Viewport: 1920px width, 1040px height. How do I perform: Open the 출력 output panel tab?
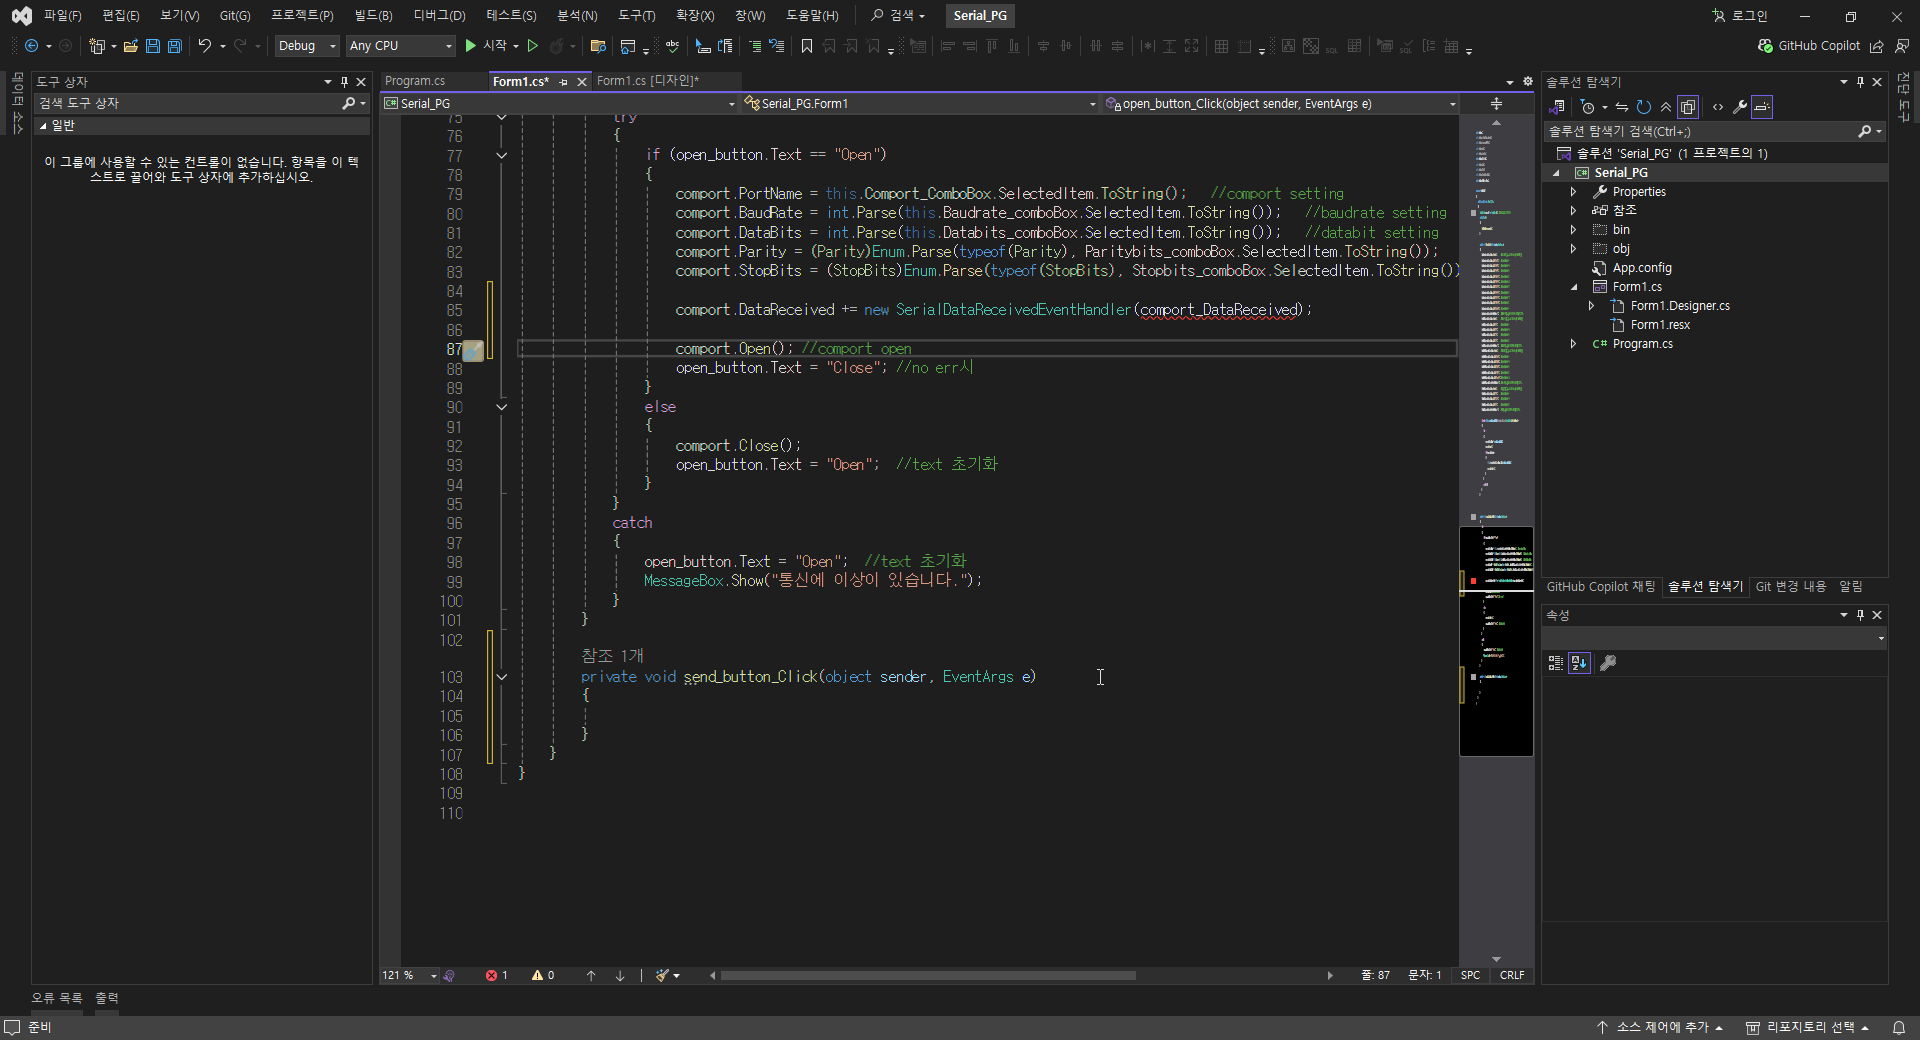pos(107,998)
